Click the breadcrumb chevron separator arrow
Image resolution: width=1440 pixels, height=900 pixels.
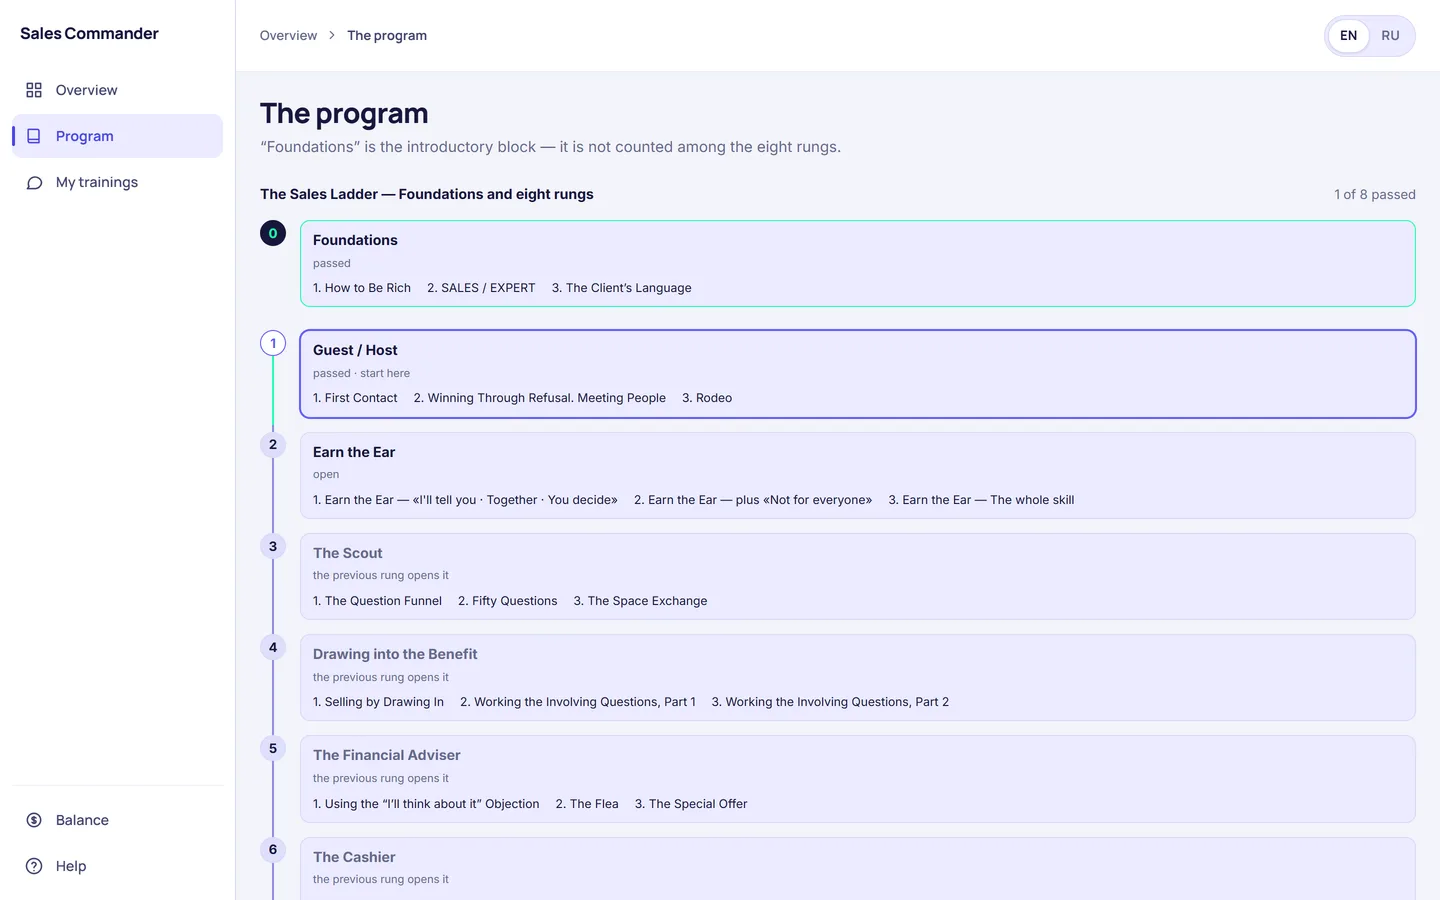click(332, 35)
